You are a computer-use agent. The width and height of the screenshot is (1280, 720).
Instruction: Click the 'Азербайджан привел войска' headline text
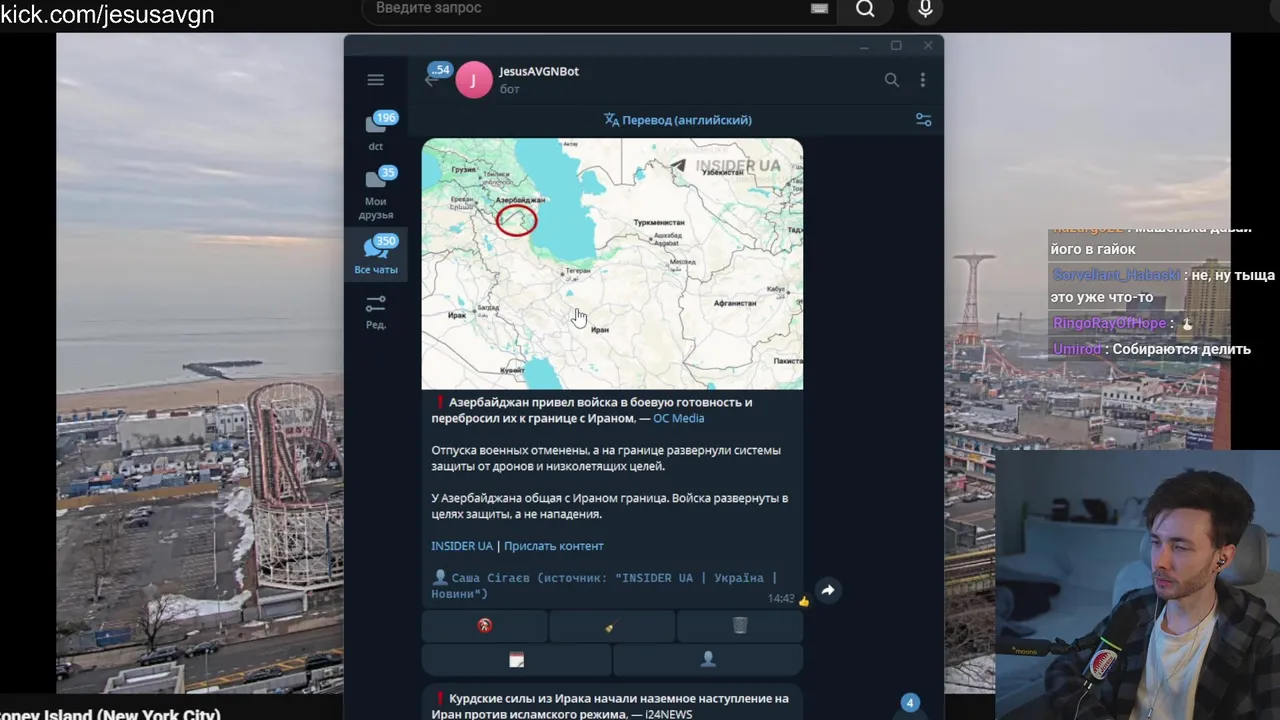(592, 410)
